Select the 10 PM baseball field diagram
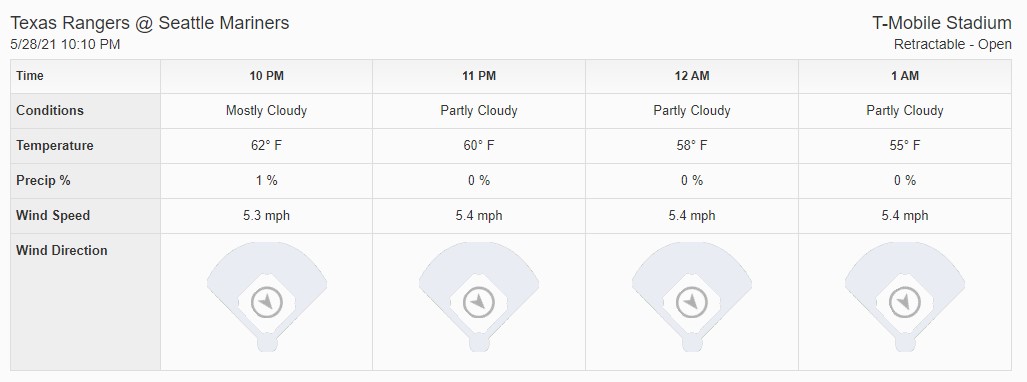1027x382 pixels. click(x=267, y=297)
